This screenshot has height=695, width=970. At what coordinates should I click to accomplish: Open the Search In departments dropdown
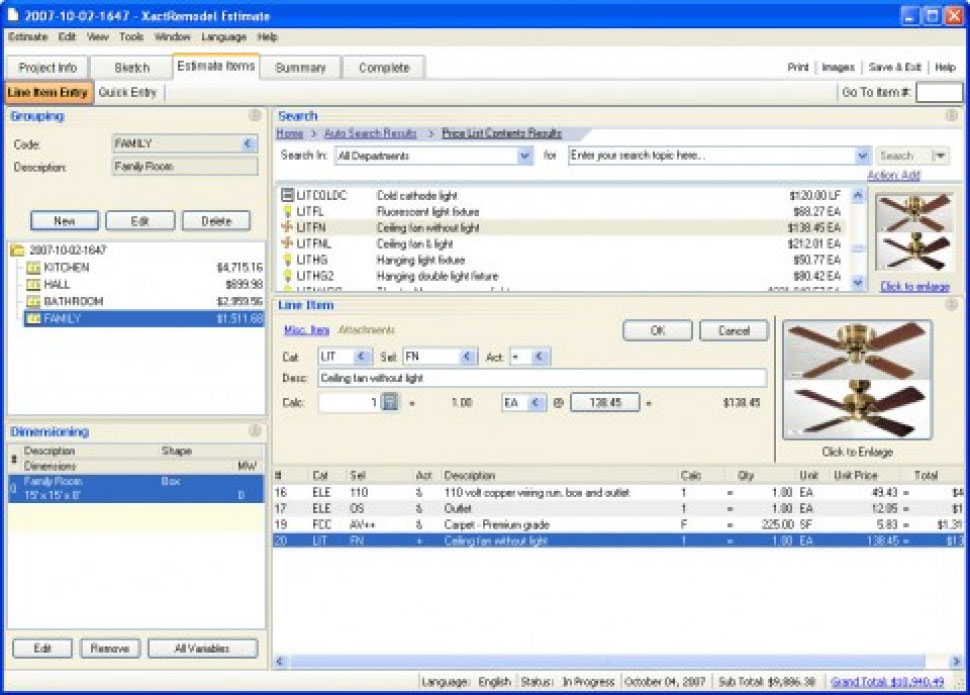(x=525, y=155)
